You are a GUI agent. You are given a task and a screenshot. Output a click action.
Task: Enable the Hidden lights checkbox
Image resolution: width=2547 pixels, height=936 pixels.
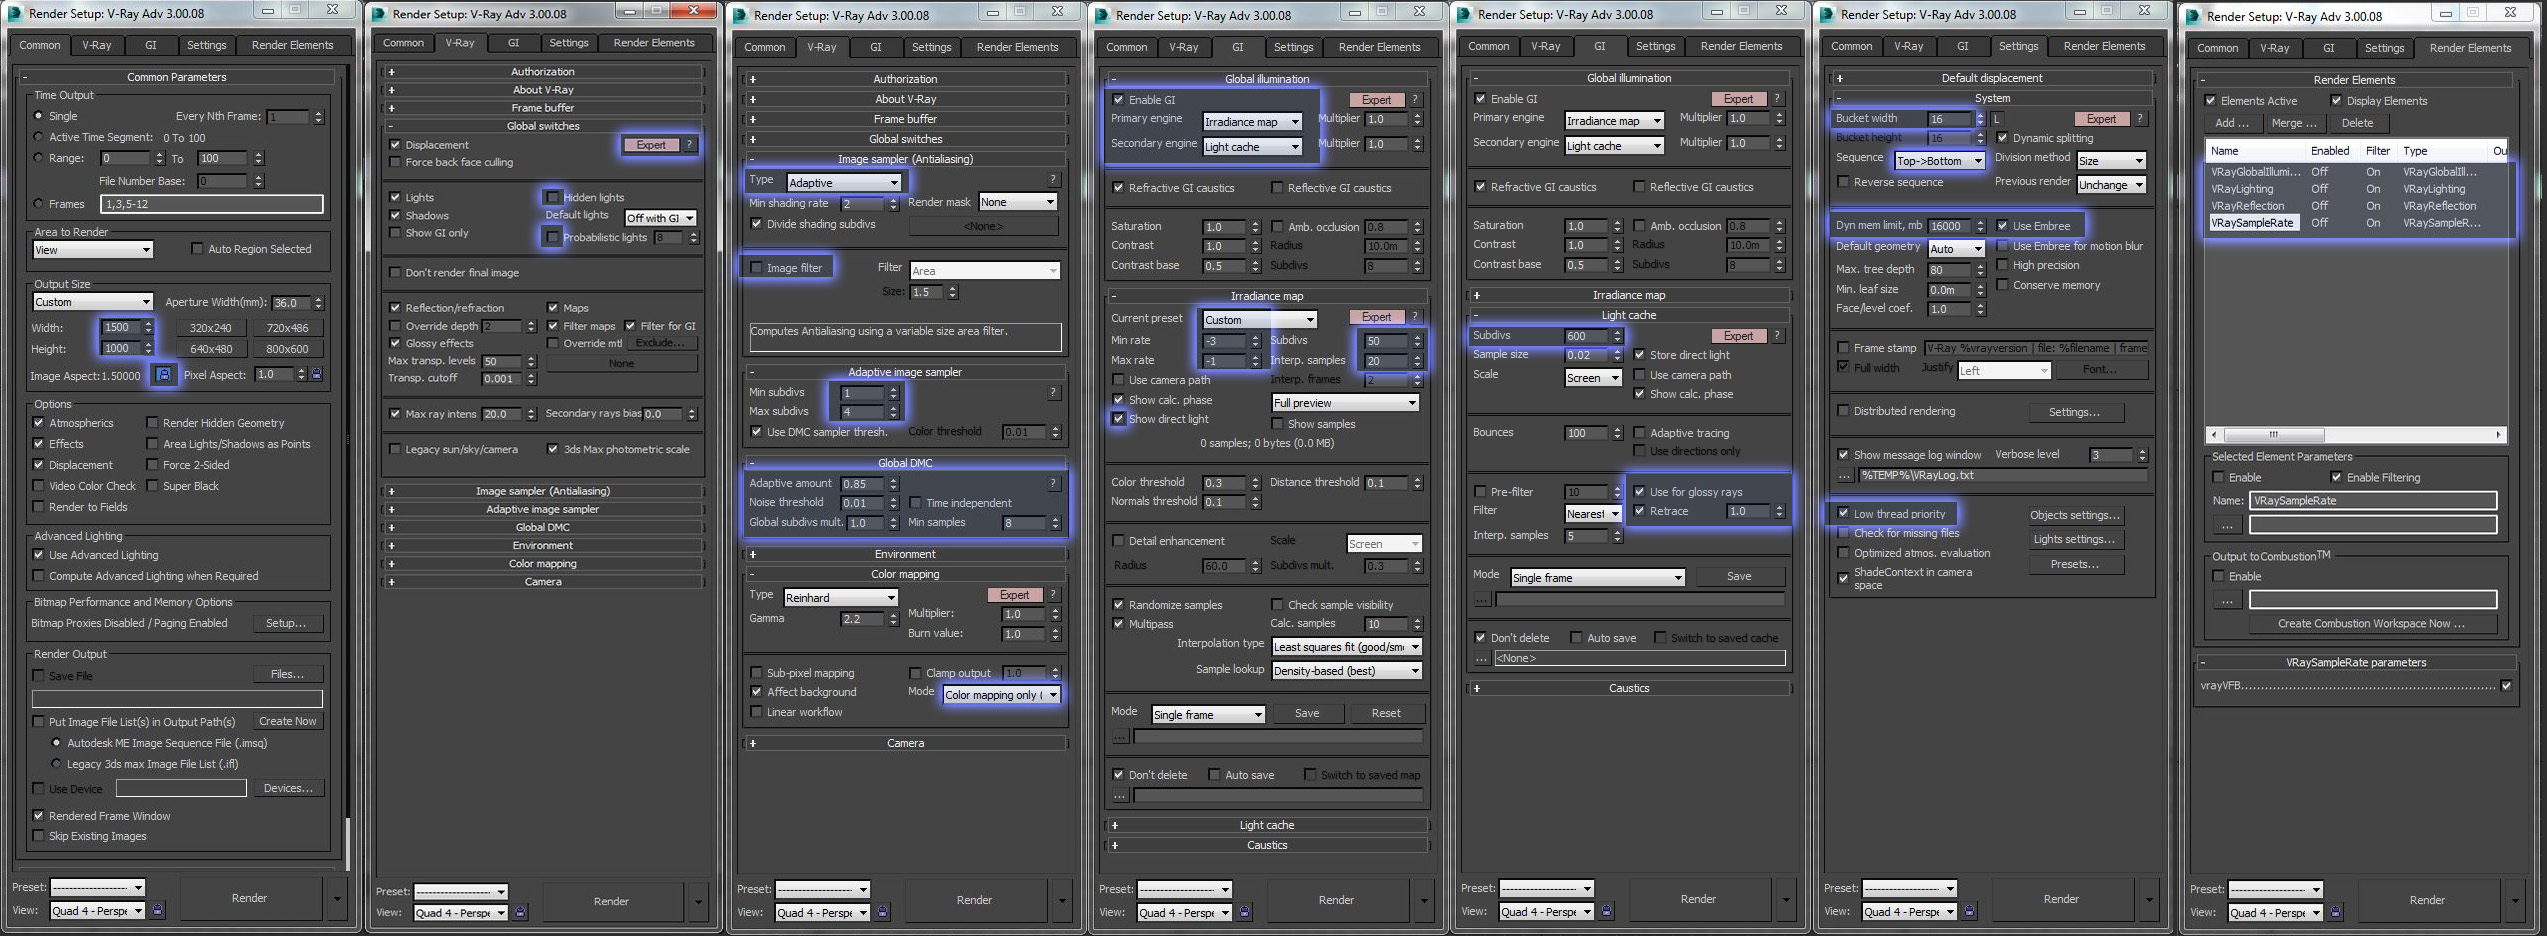pos(552,197)
